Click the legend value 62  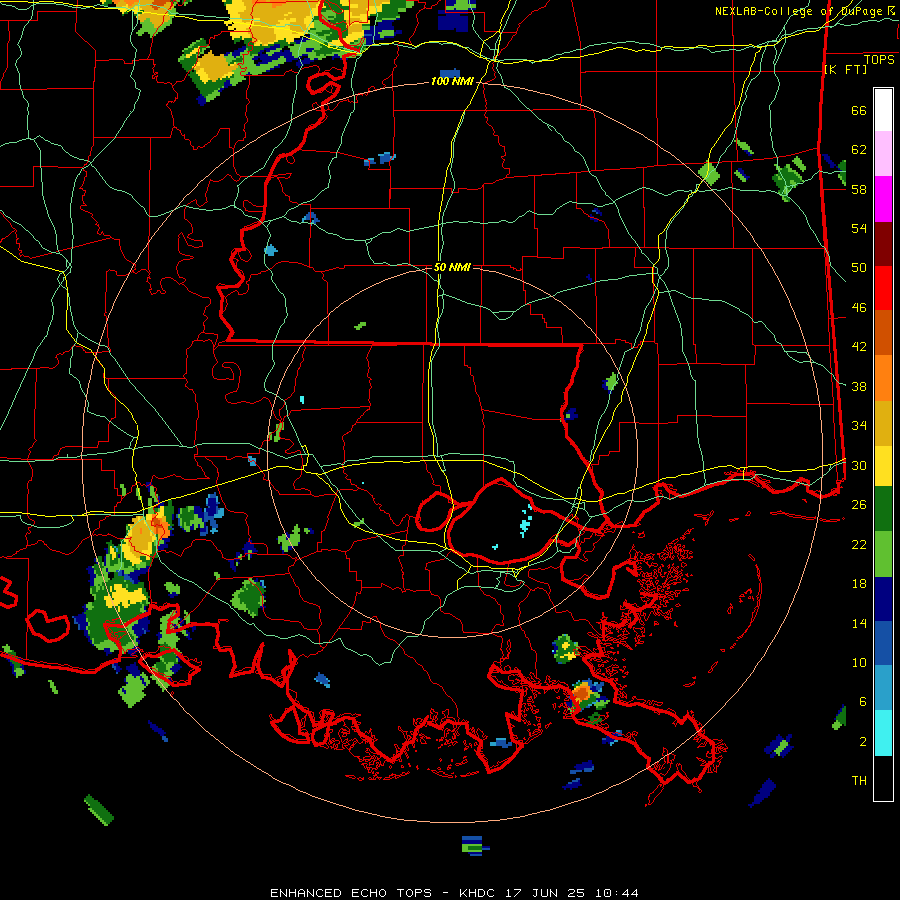[x=859, y=149]
